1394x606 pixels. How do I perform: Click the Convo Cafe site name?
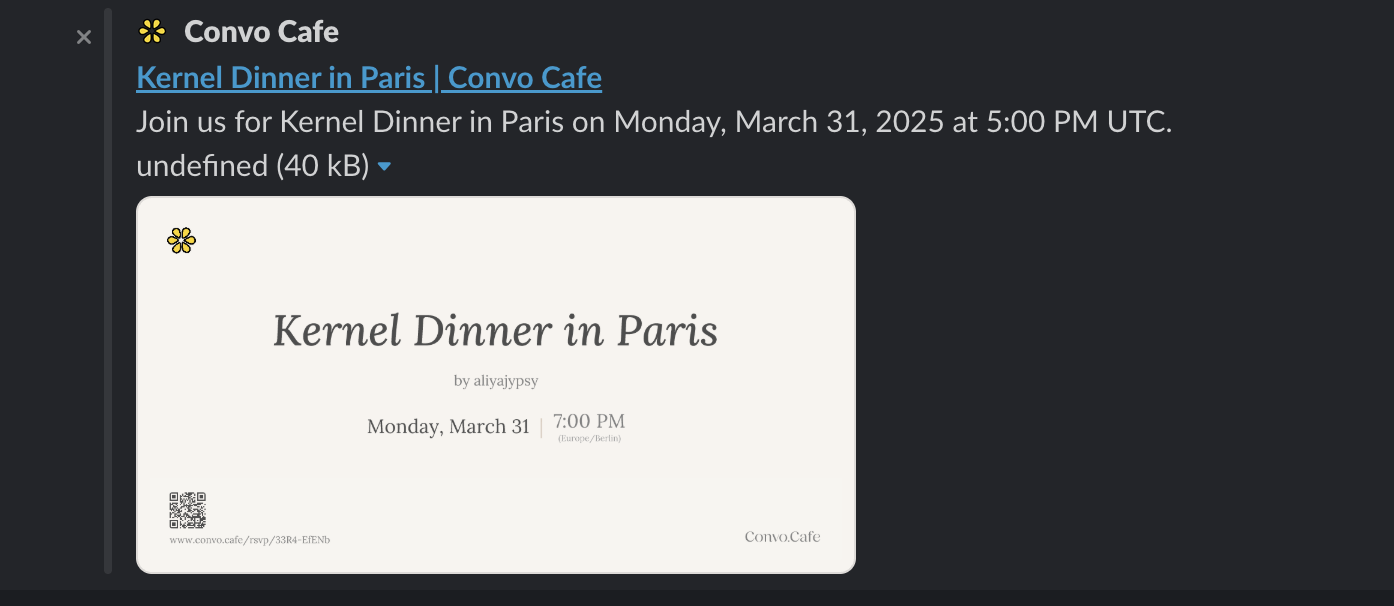[262, 32]
